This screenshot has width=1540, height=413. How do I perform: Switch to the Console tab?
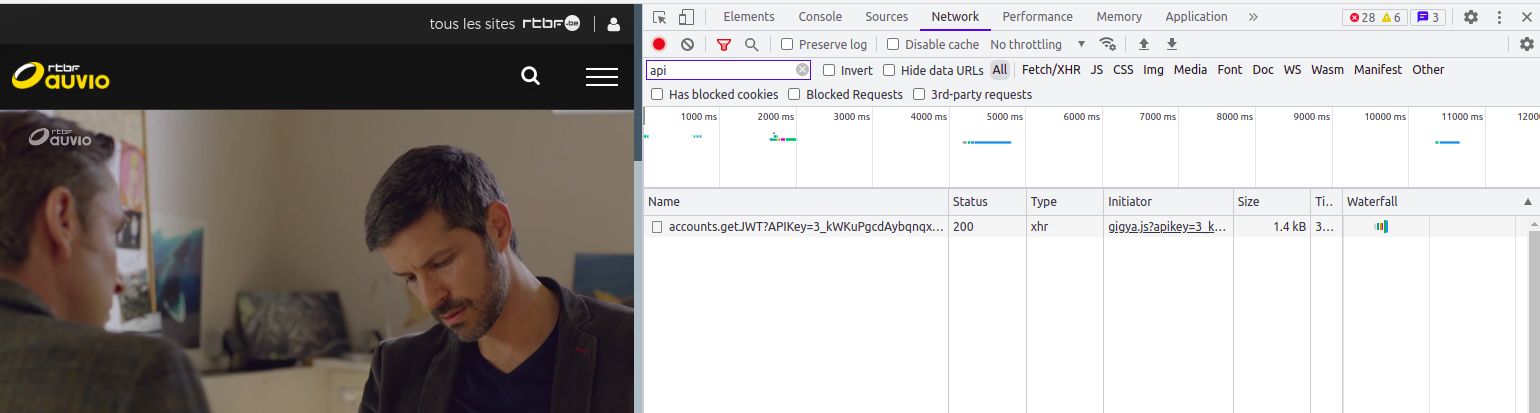click(x=820, y=17)
